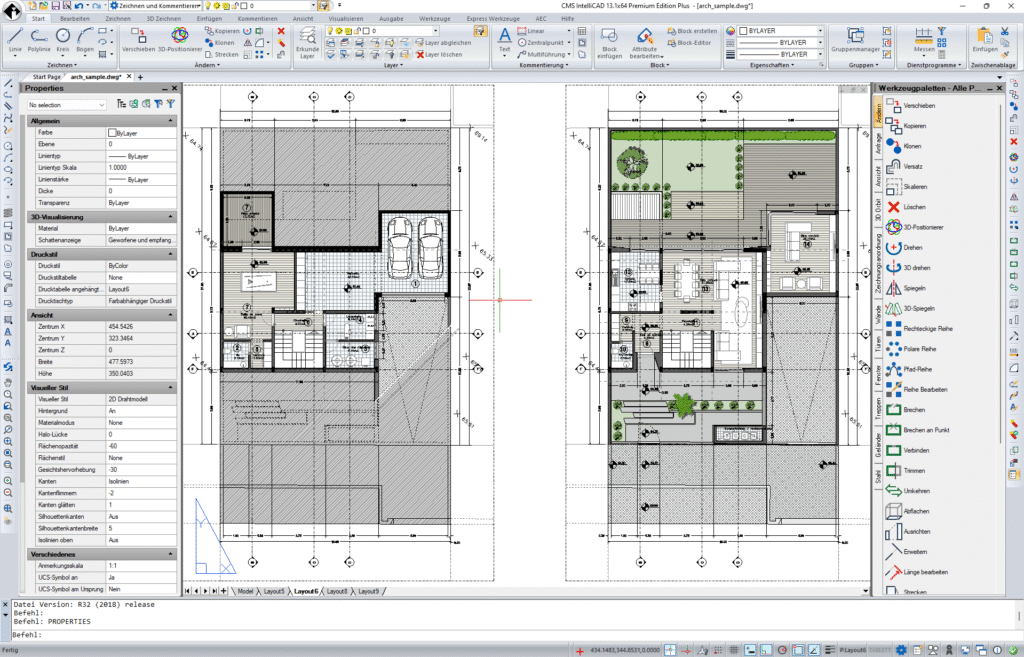This screenshot has height=657, width=1024.
Task: Click the Gruppenmanager icon
Action: click(x=854, y=37)
